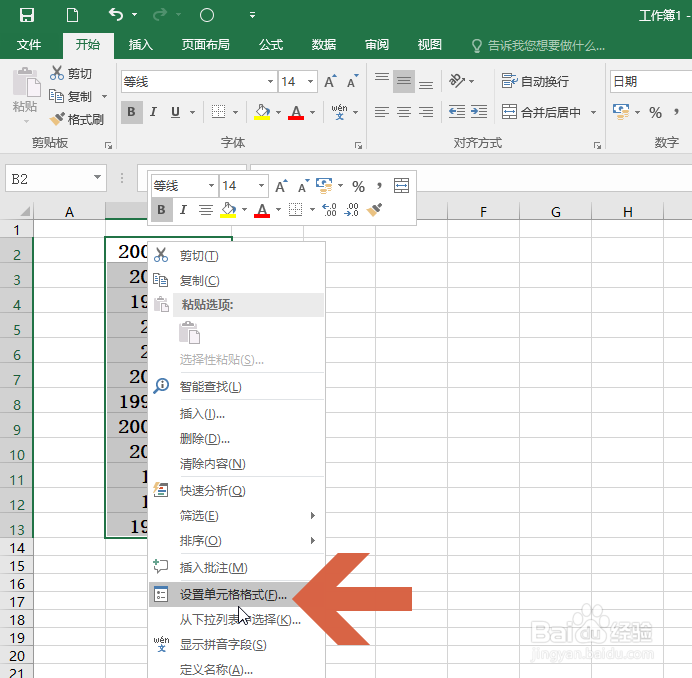The image size is (692, 678).
Task: Select middle align in ribbon alignment group
Action: (403, 81)
